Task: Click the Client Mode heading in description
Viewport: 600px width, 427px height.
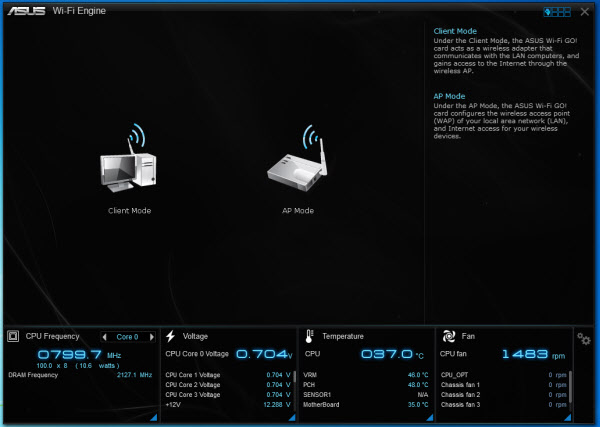Action: tap(455, 31)
